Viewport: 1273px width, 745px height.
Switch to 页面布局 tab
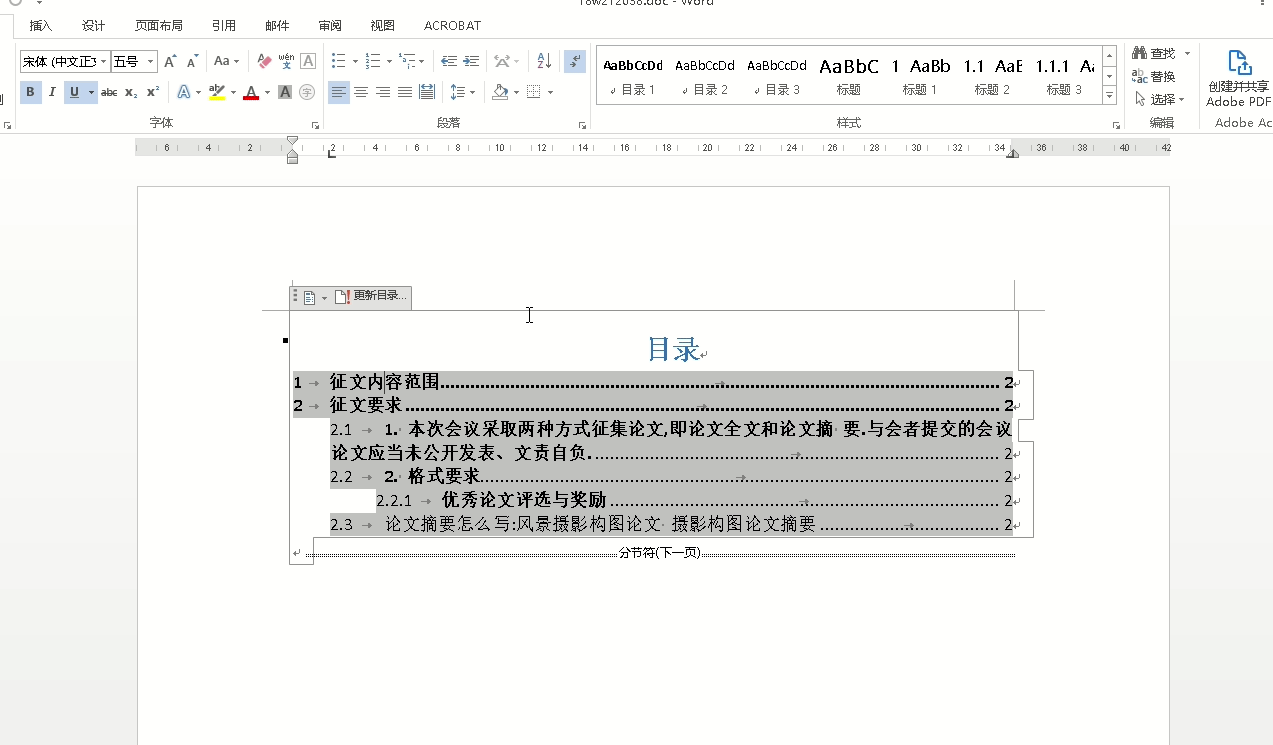159,26
